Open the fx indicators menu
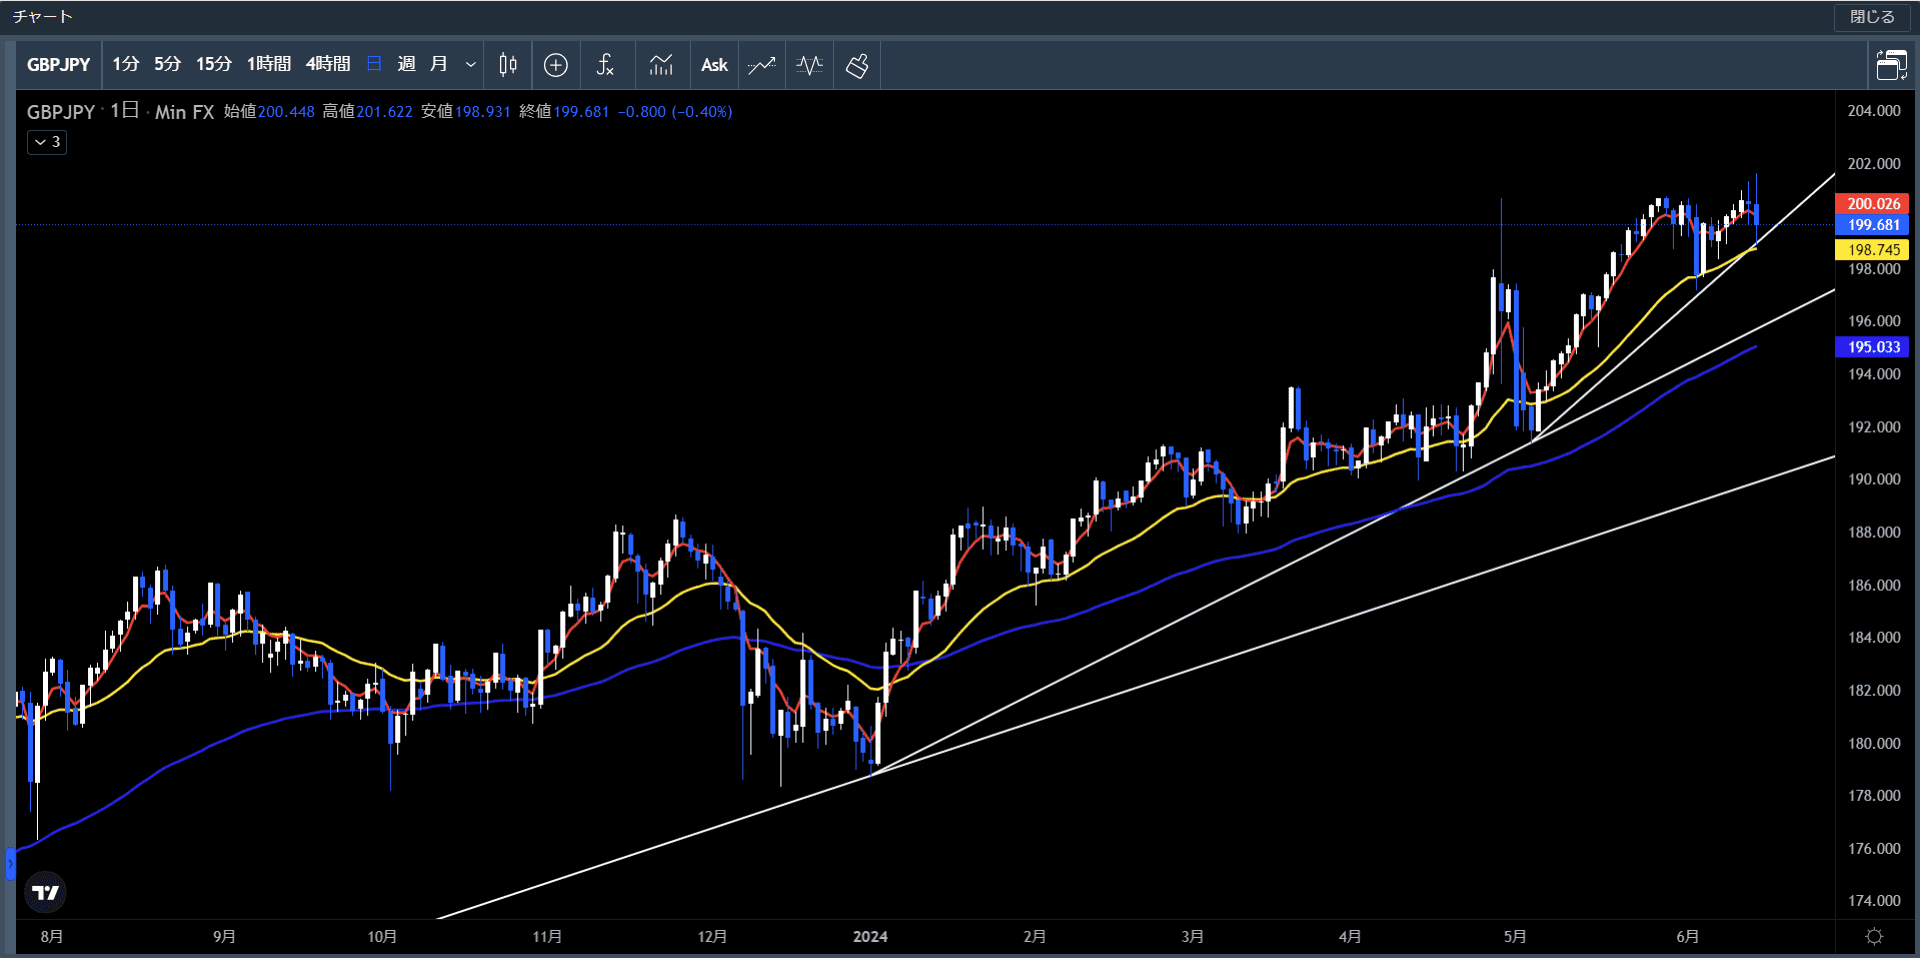The width and height of the screenshot is (1920, 958). pyautogui.click(x=605, y=65)
